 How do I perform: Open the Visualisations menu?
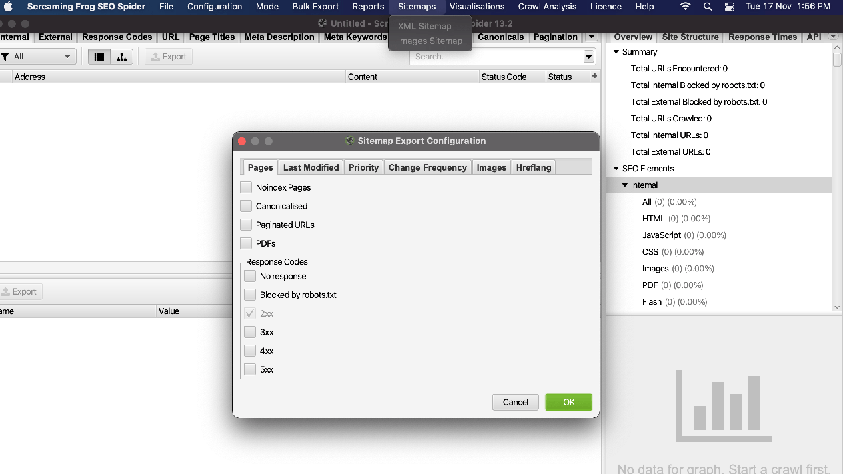tap(477, 6)
